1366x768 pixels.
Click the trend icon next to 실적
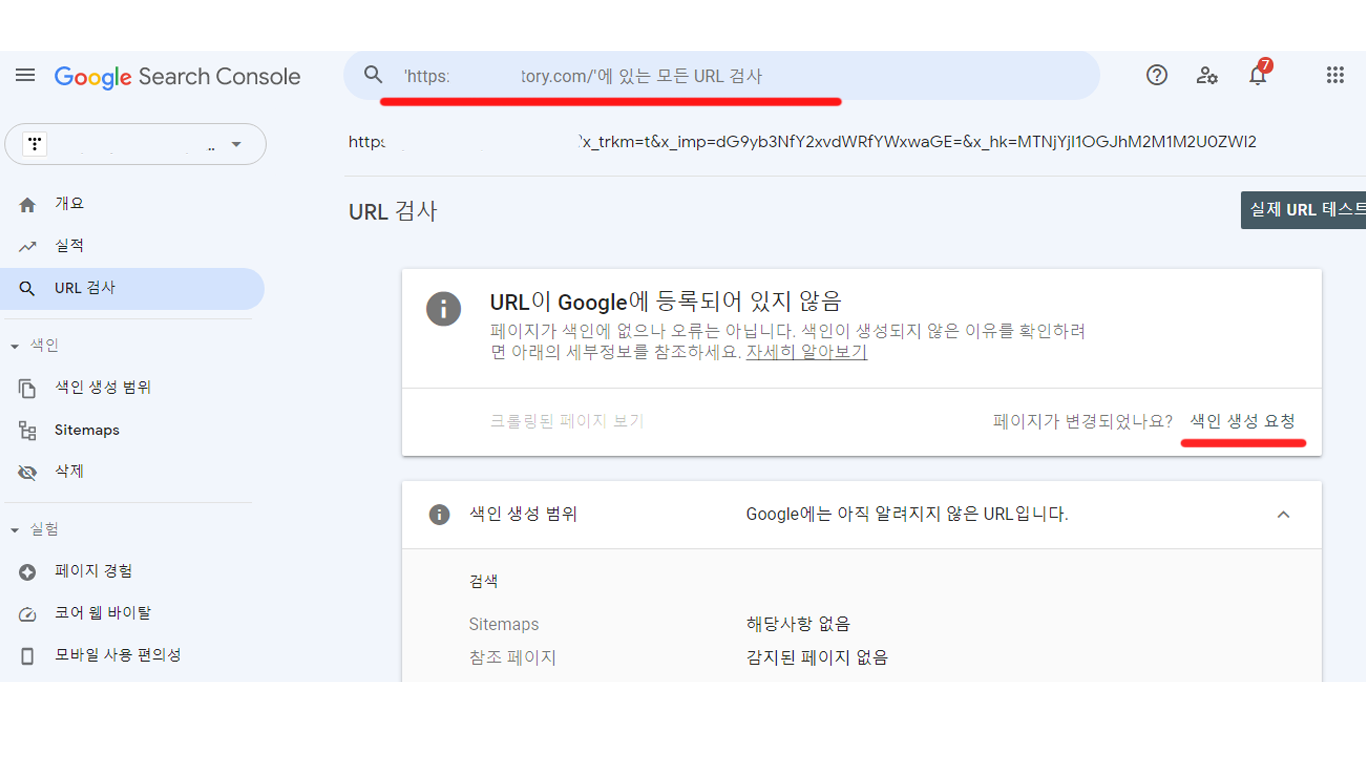[x=28, y=246]
